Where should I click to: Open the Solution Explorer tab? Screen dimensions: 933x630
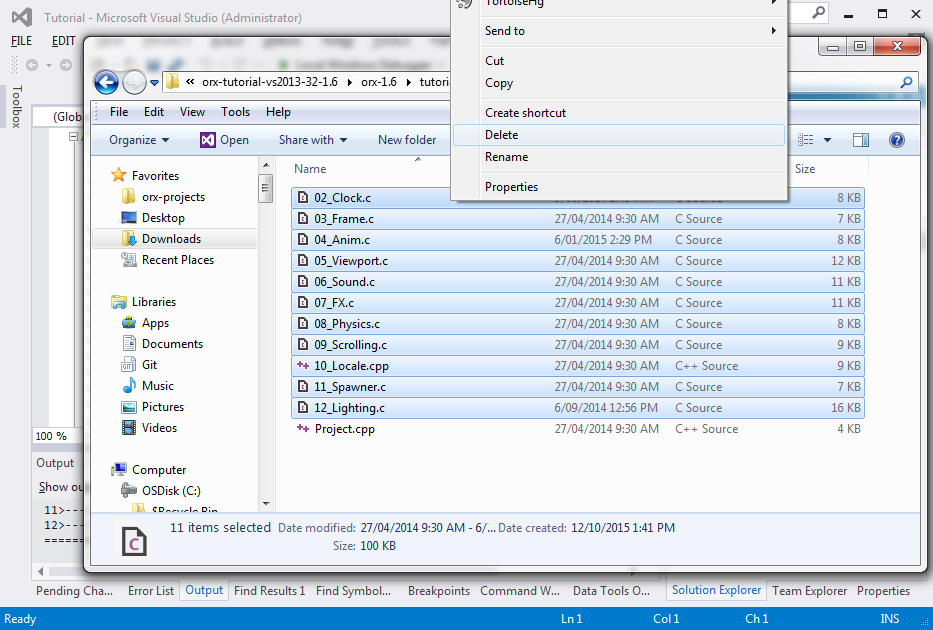pyautogui.click(x=716, y=590)
